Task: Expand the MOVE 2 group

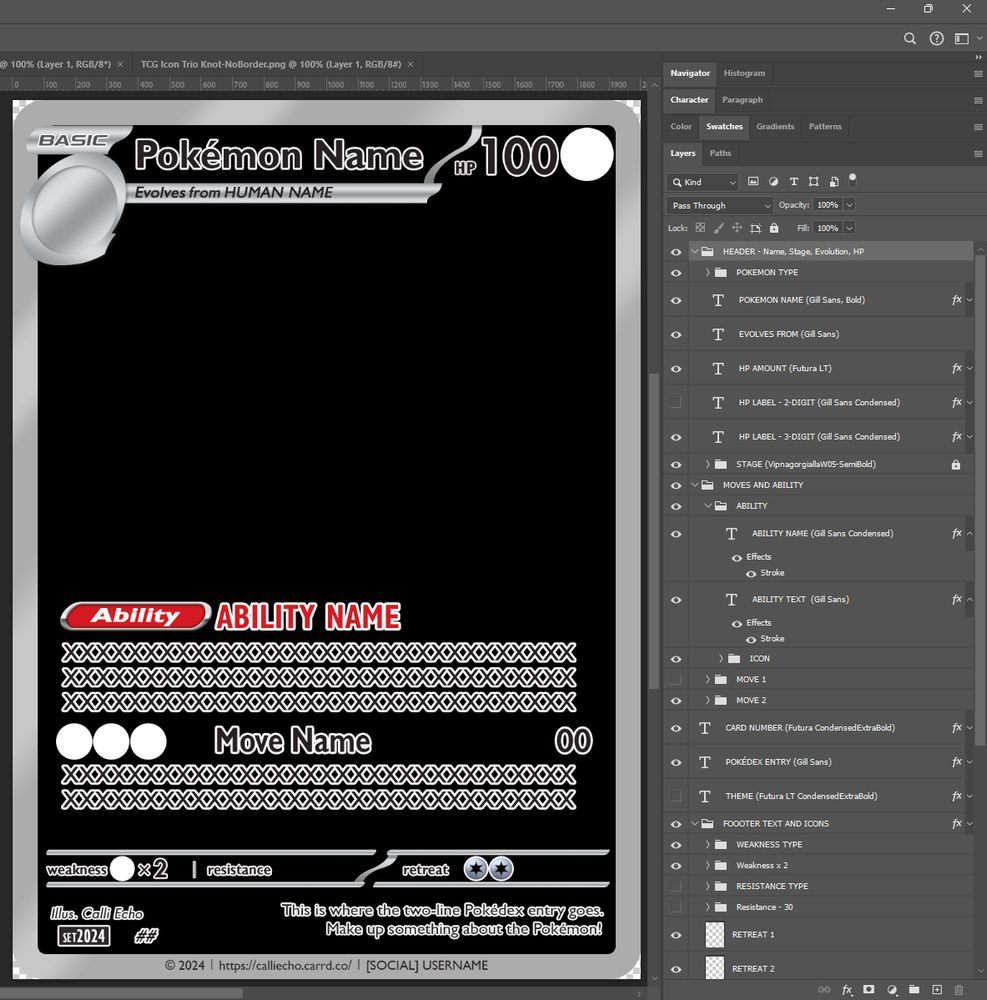Action: point(707,700)
